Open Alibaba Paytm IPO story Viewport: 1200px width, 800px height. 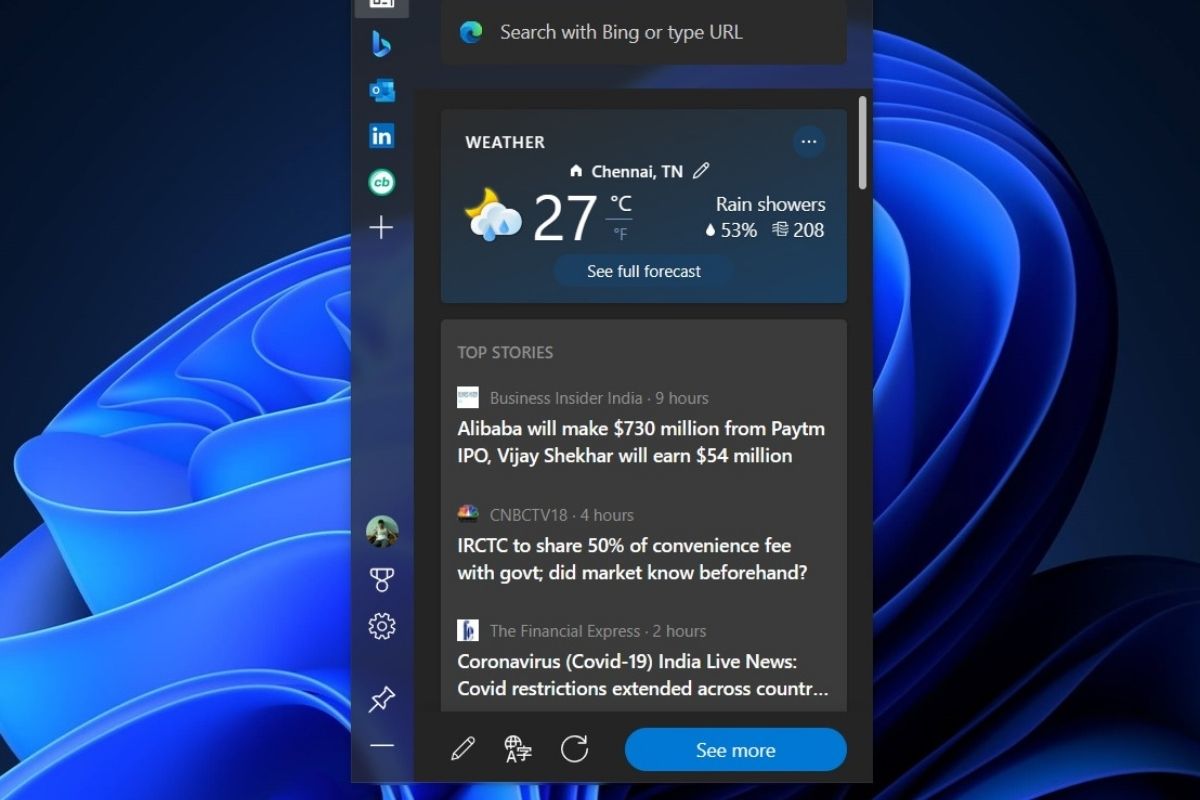click(x=641, y=442)
